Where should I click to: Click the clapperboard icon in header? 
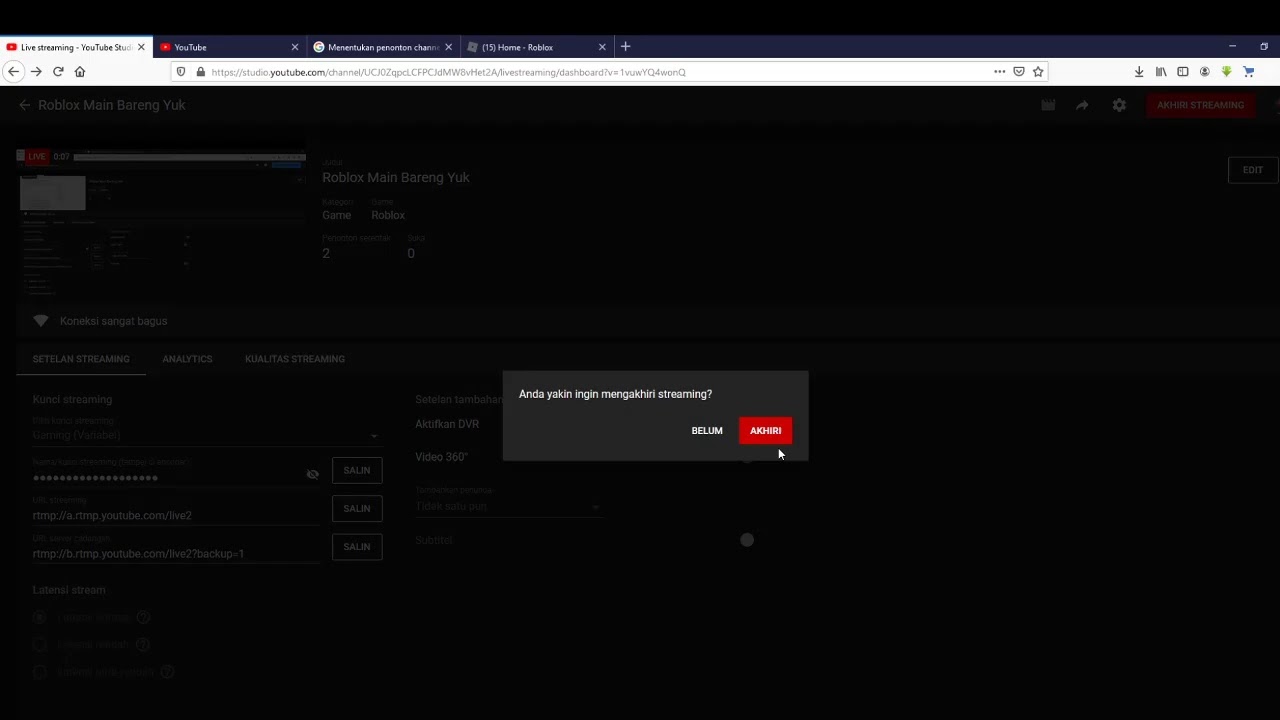(1048, 105)
